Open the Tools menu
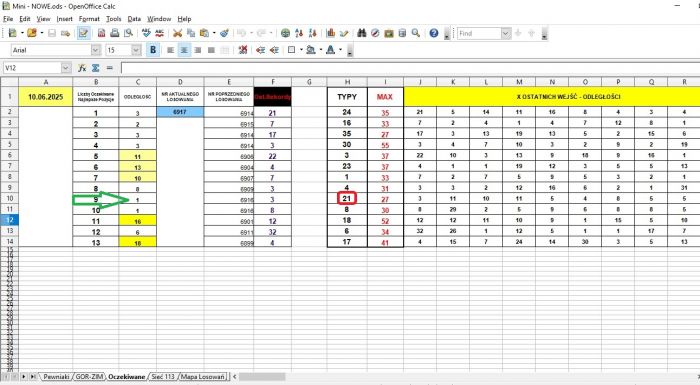The width and height of the screenshot is (700, 385). pyautogui.click(x=113, y=19)
